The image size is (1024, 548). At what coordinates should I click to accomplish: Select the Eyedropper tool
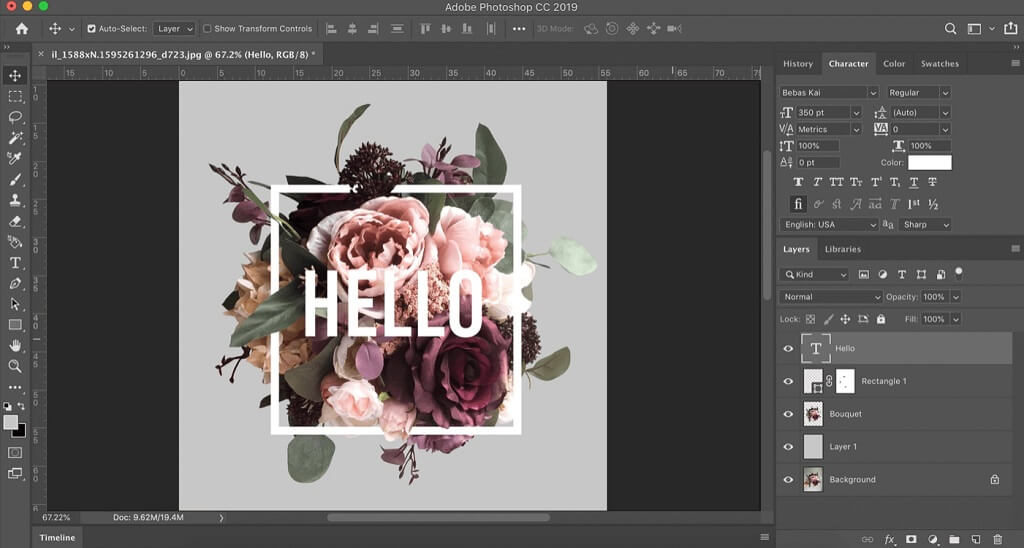15,158
